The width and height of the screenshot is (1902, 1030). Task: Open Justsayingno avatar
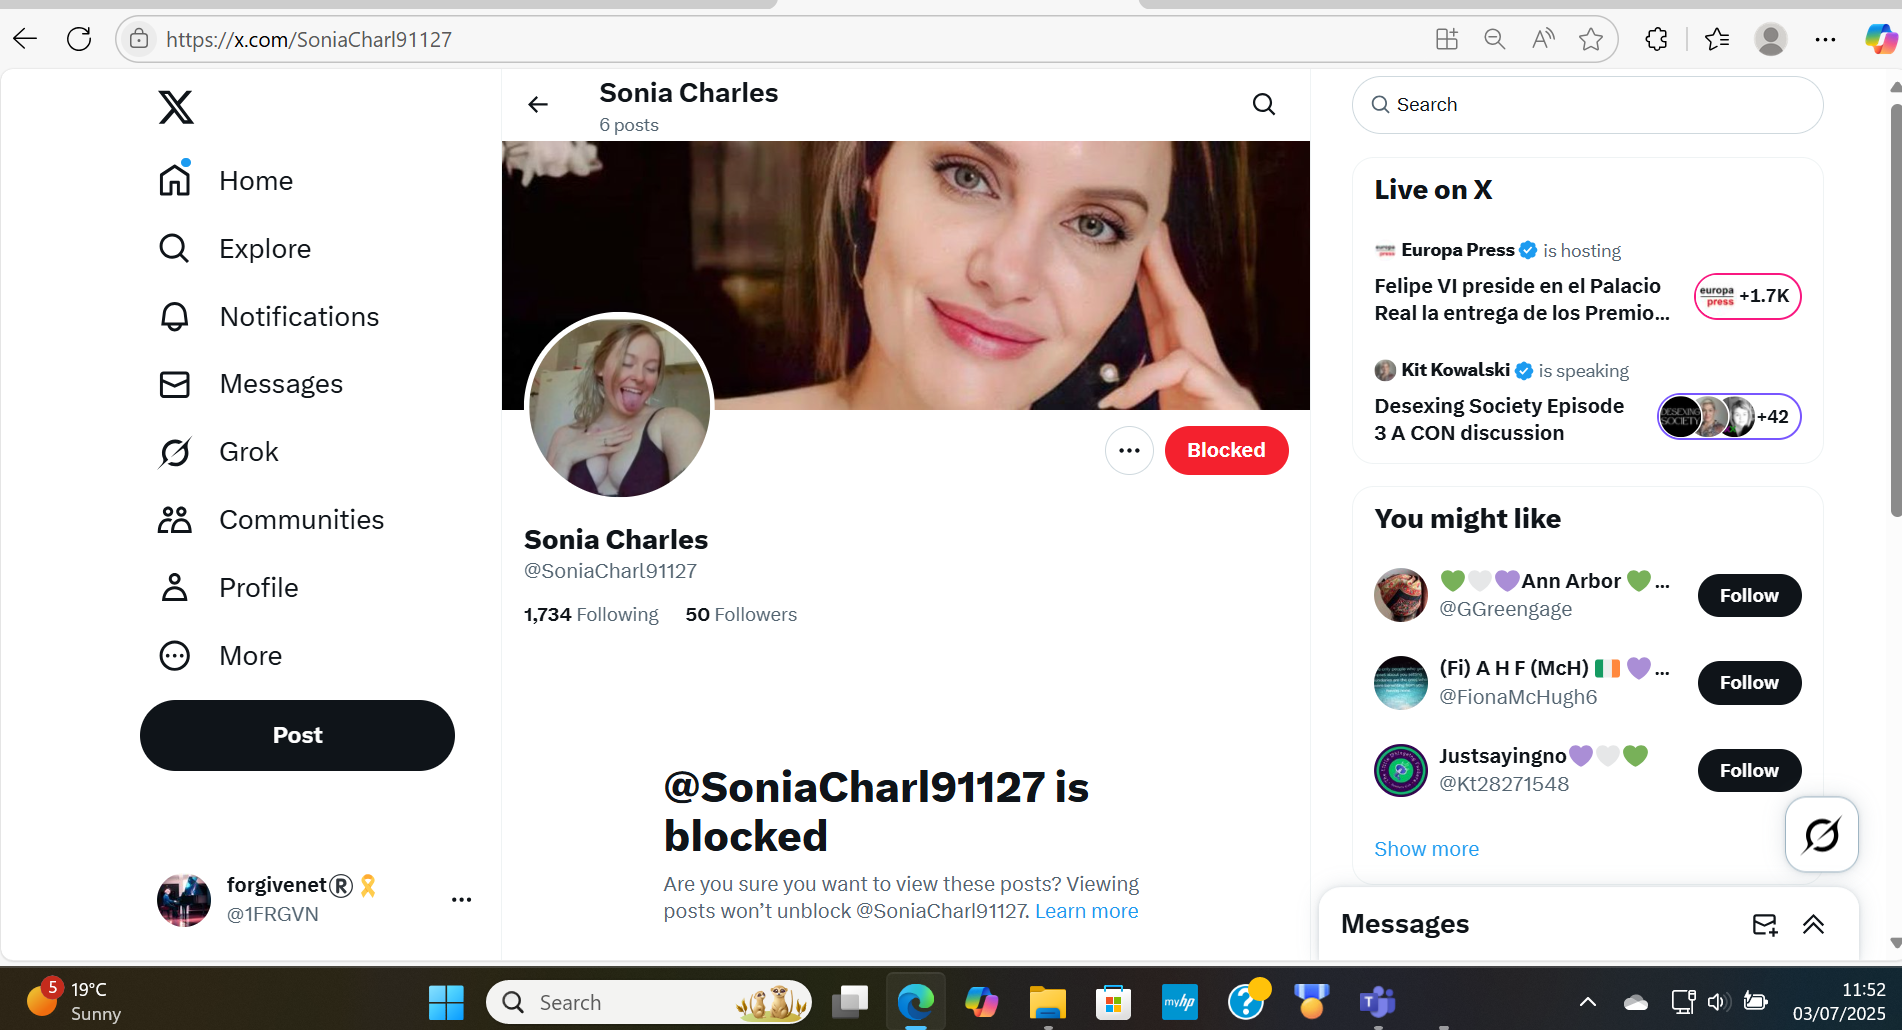[x=1401, y=771]
